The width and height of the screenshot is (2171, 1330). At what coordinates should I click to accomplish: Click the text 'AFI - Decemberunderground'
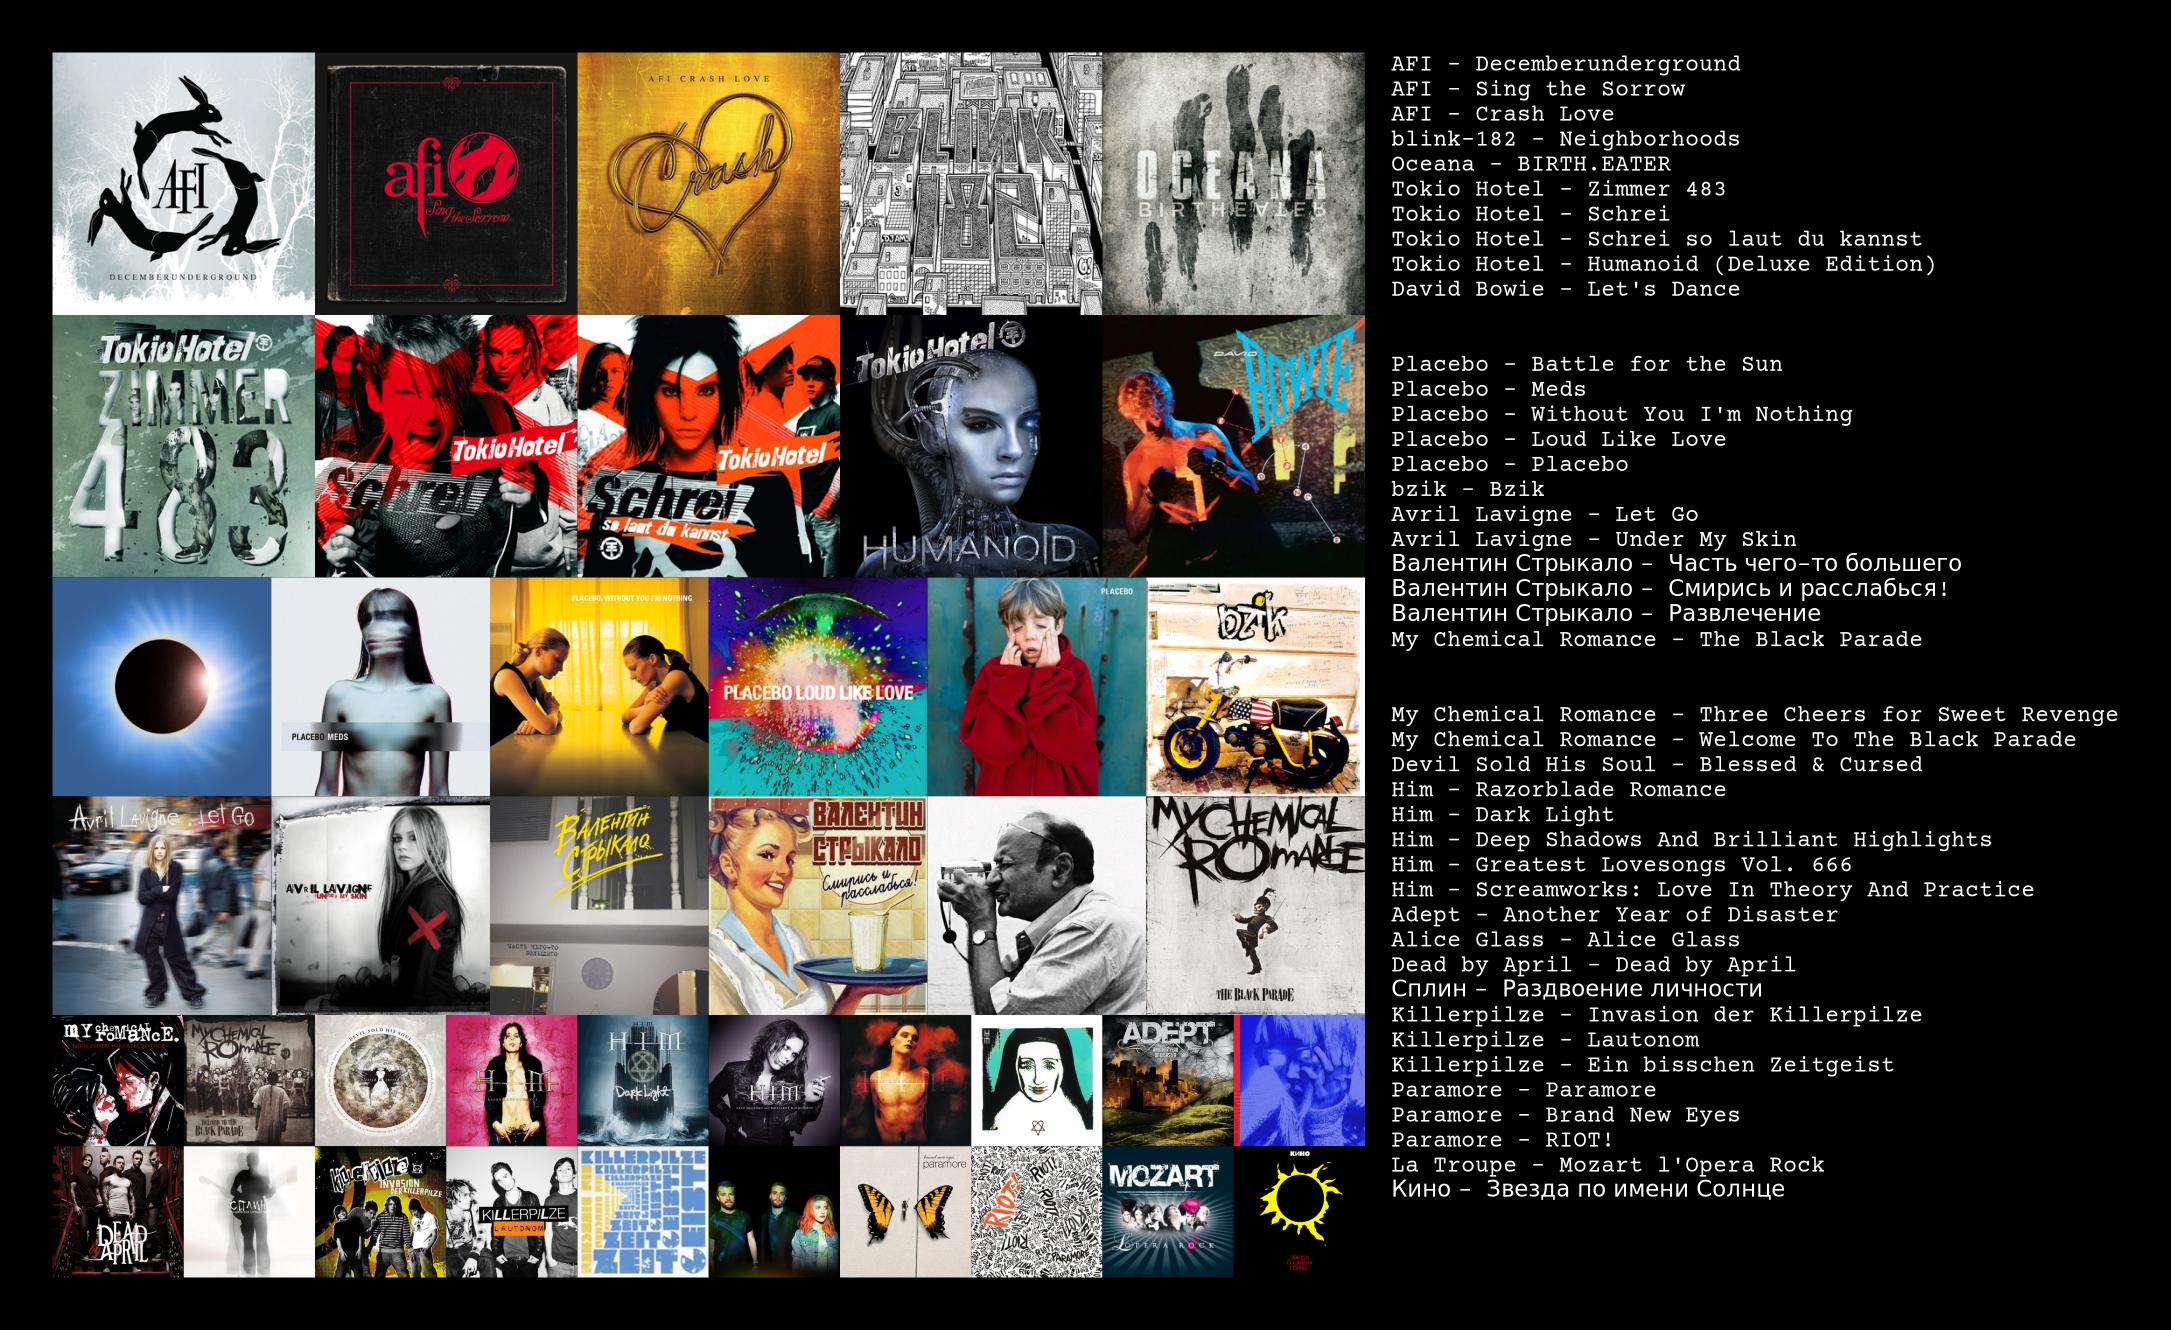pyautogui.click(x=1566, y=64)
